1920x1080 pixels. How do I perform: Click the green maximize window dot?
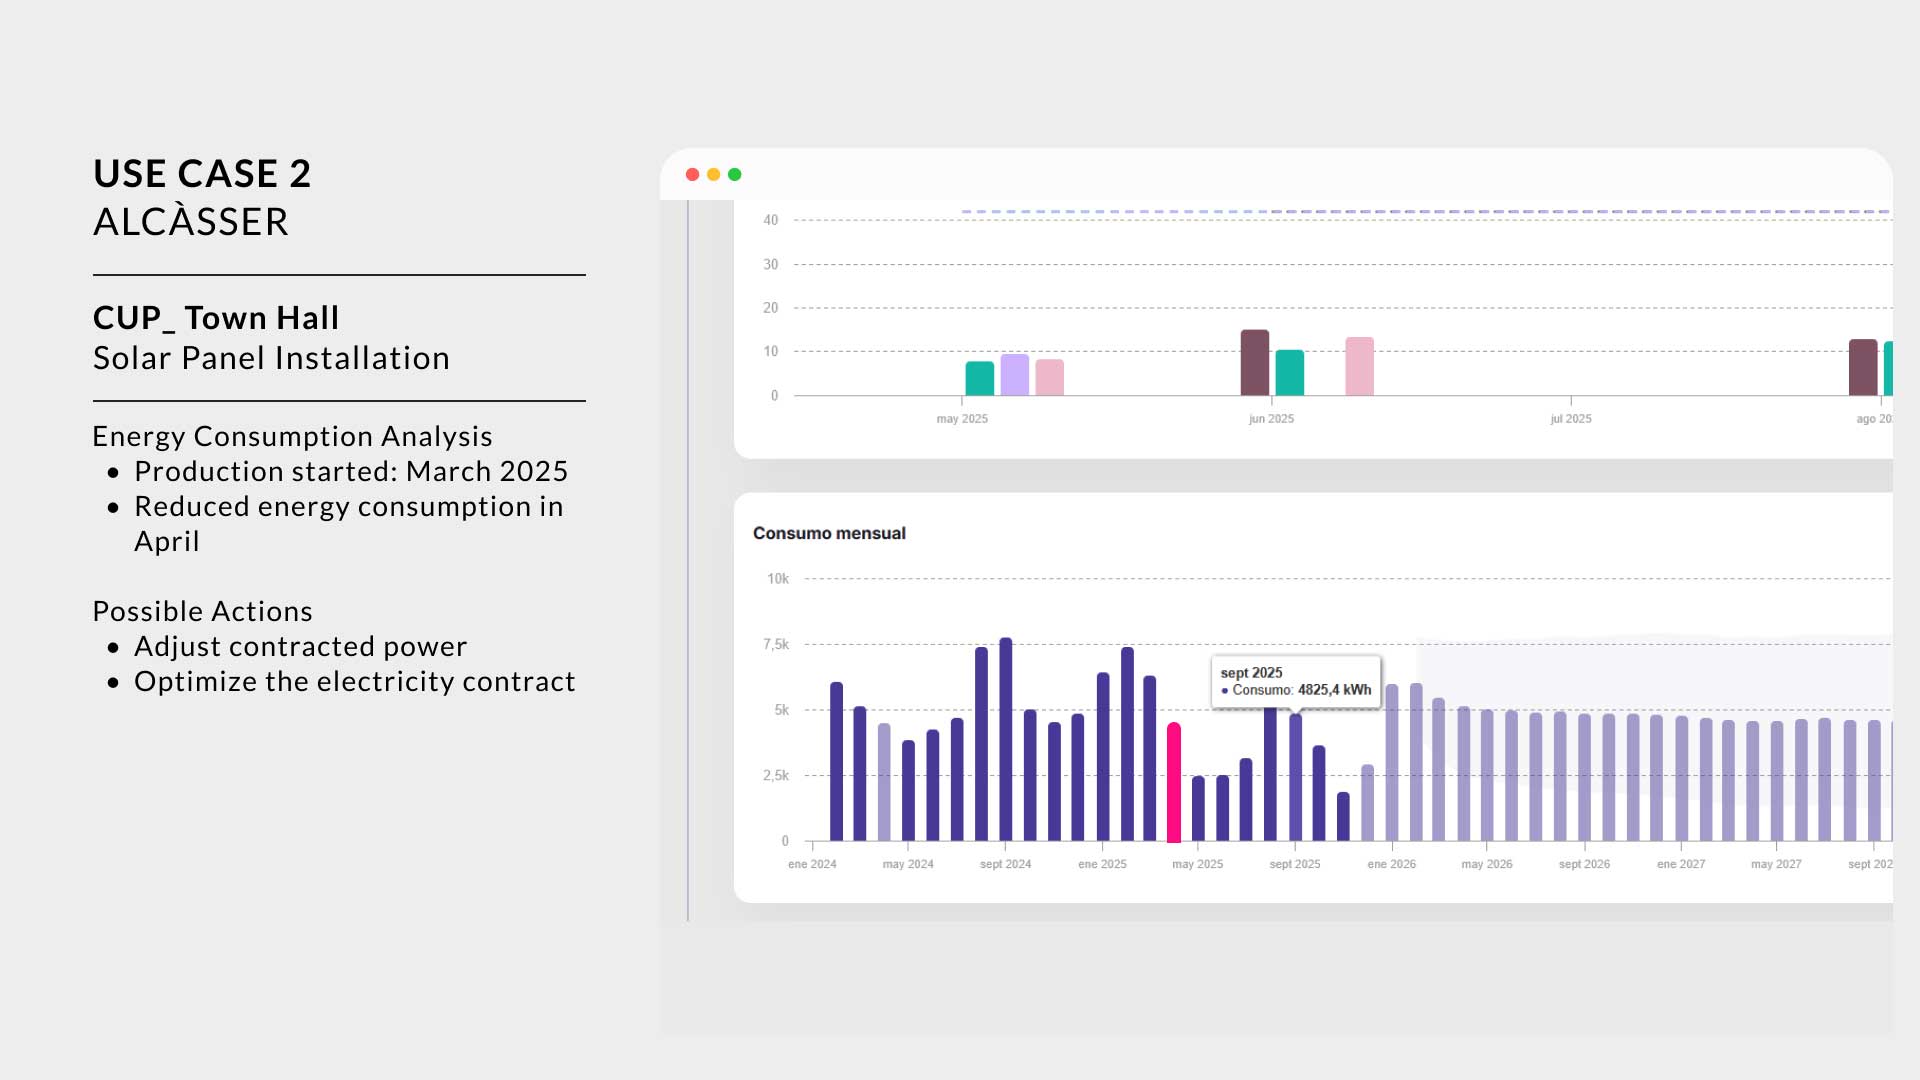point(735,174)
